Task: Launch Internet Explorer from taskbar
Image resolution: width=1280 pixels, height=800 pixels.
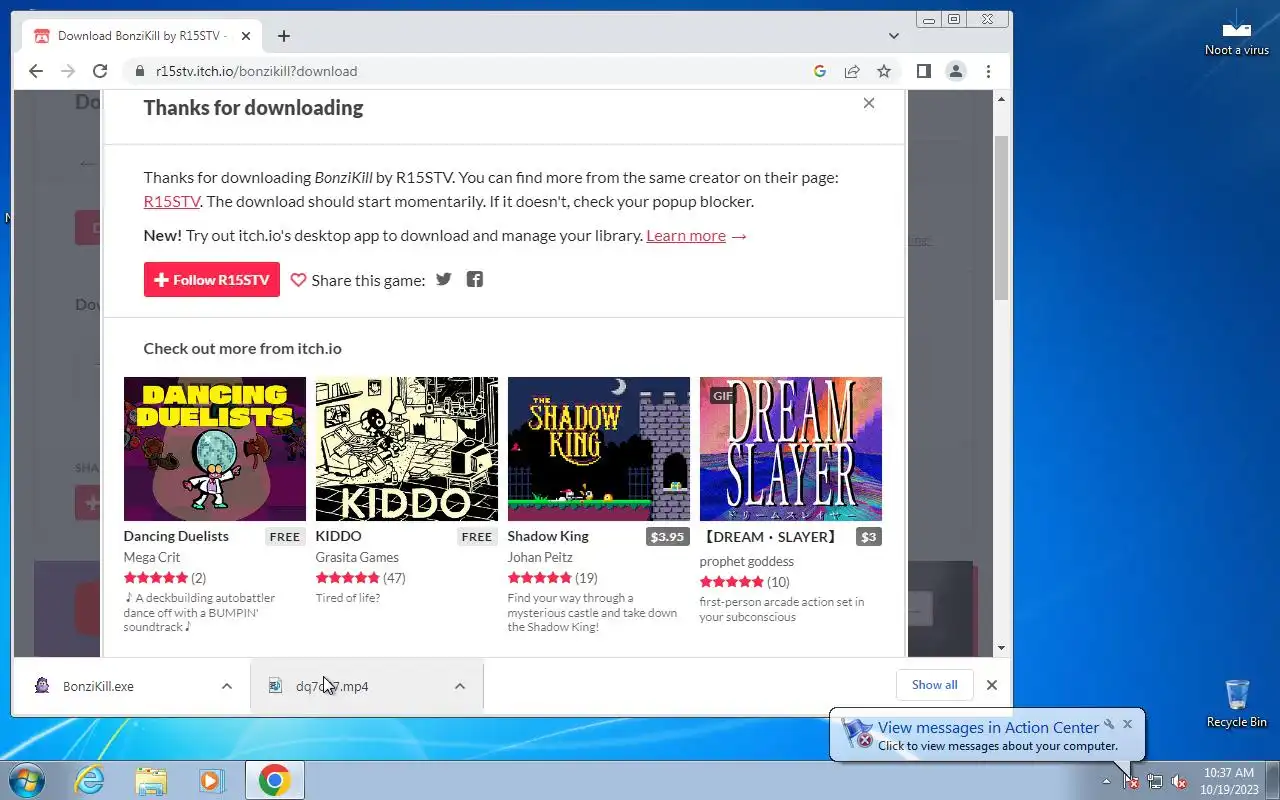Action: click(90, 780)
